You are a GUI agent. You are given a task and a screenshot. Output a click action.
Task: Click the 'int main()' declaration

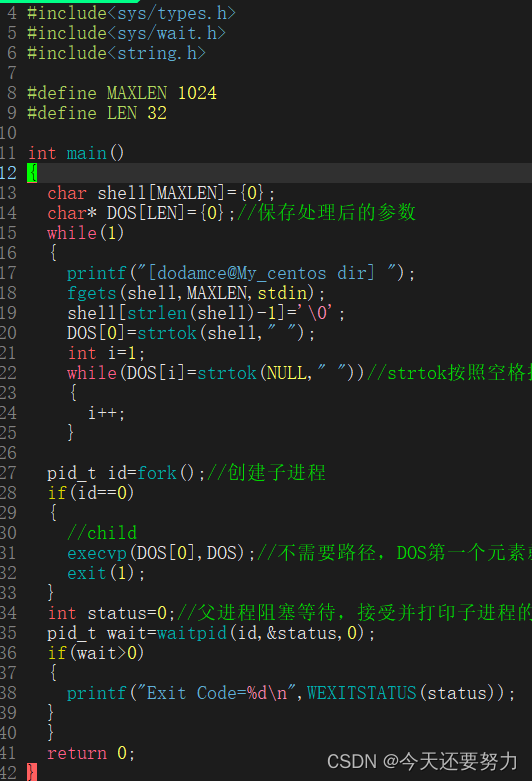[76, 153]
